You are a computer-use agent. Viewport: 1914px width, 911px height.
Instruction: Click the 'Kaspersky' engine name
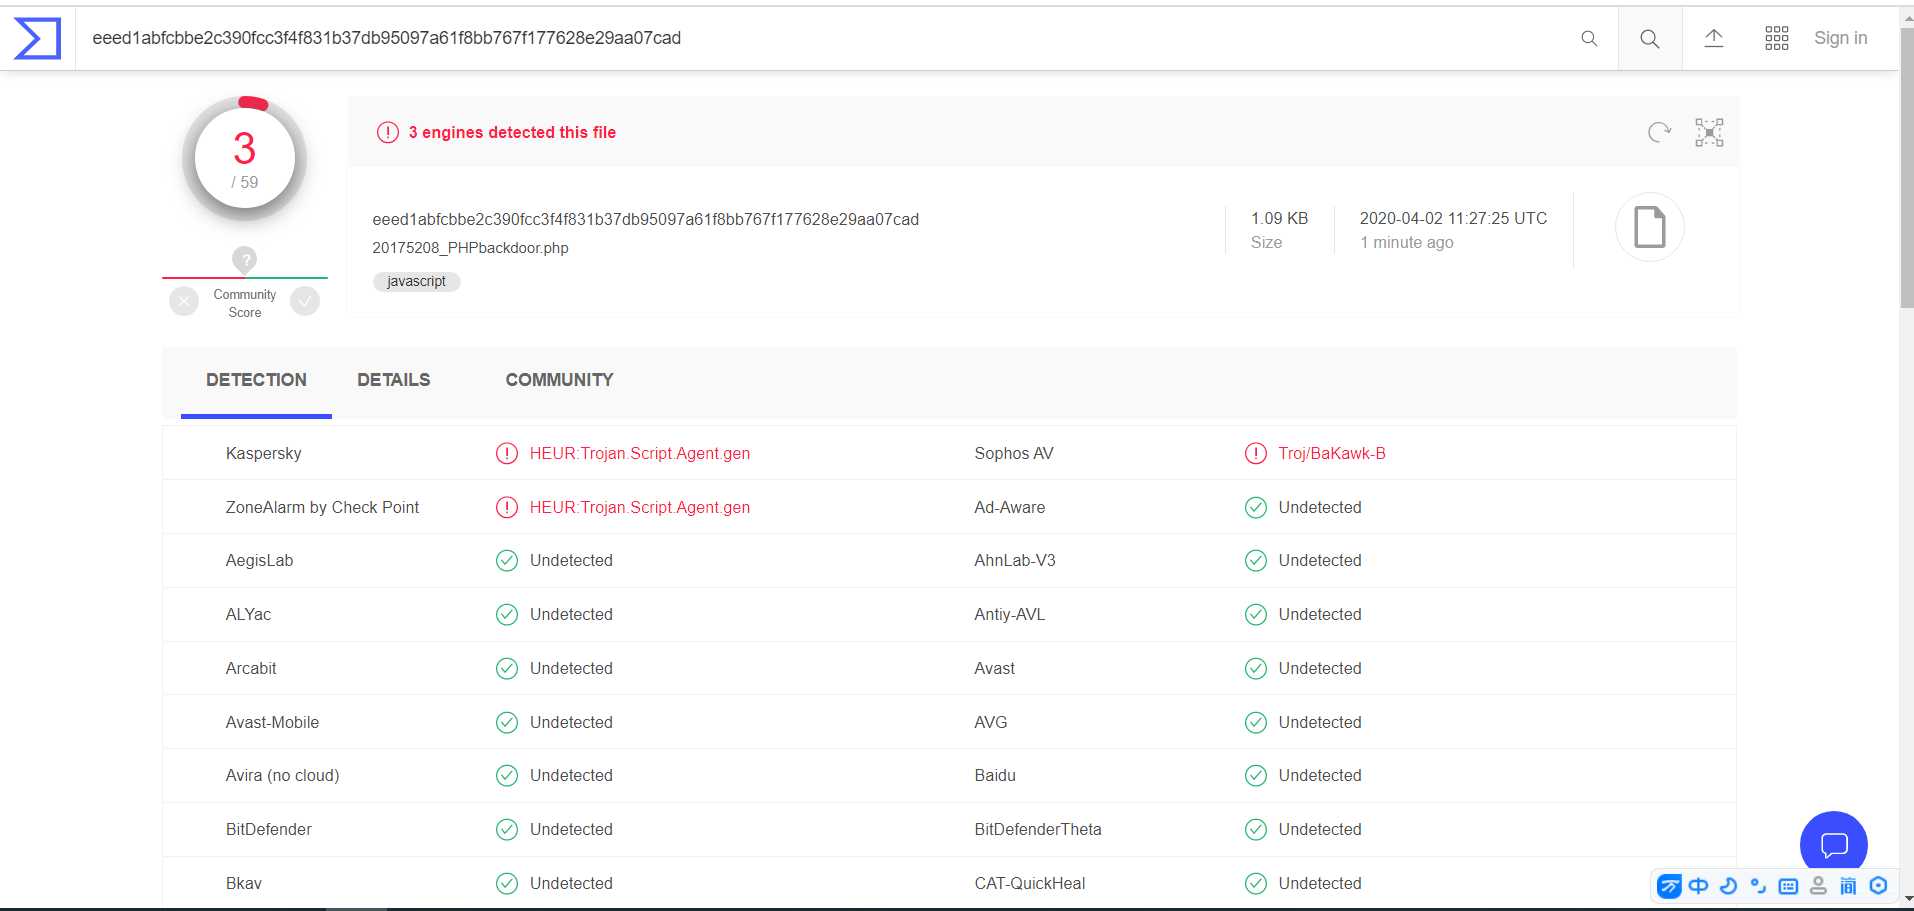[263, 453]
